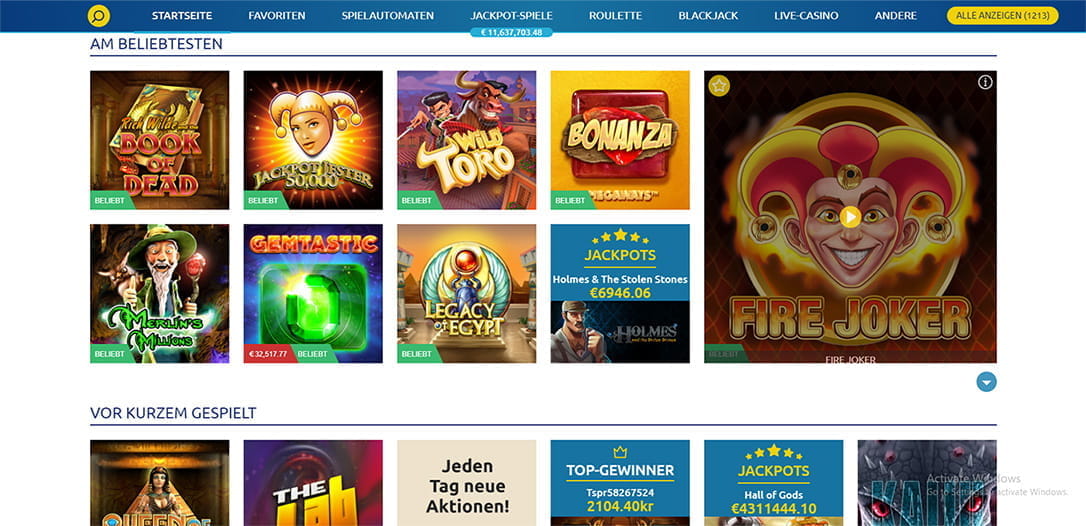Viewport: 1086px width, 526px height.
Task: Expand more popular games with blue arrow
Action: (986, 382)
